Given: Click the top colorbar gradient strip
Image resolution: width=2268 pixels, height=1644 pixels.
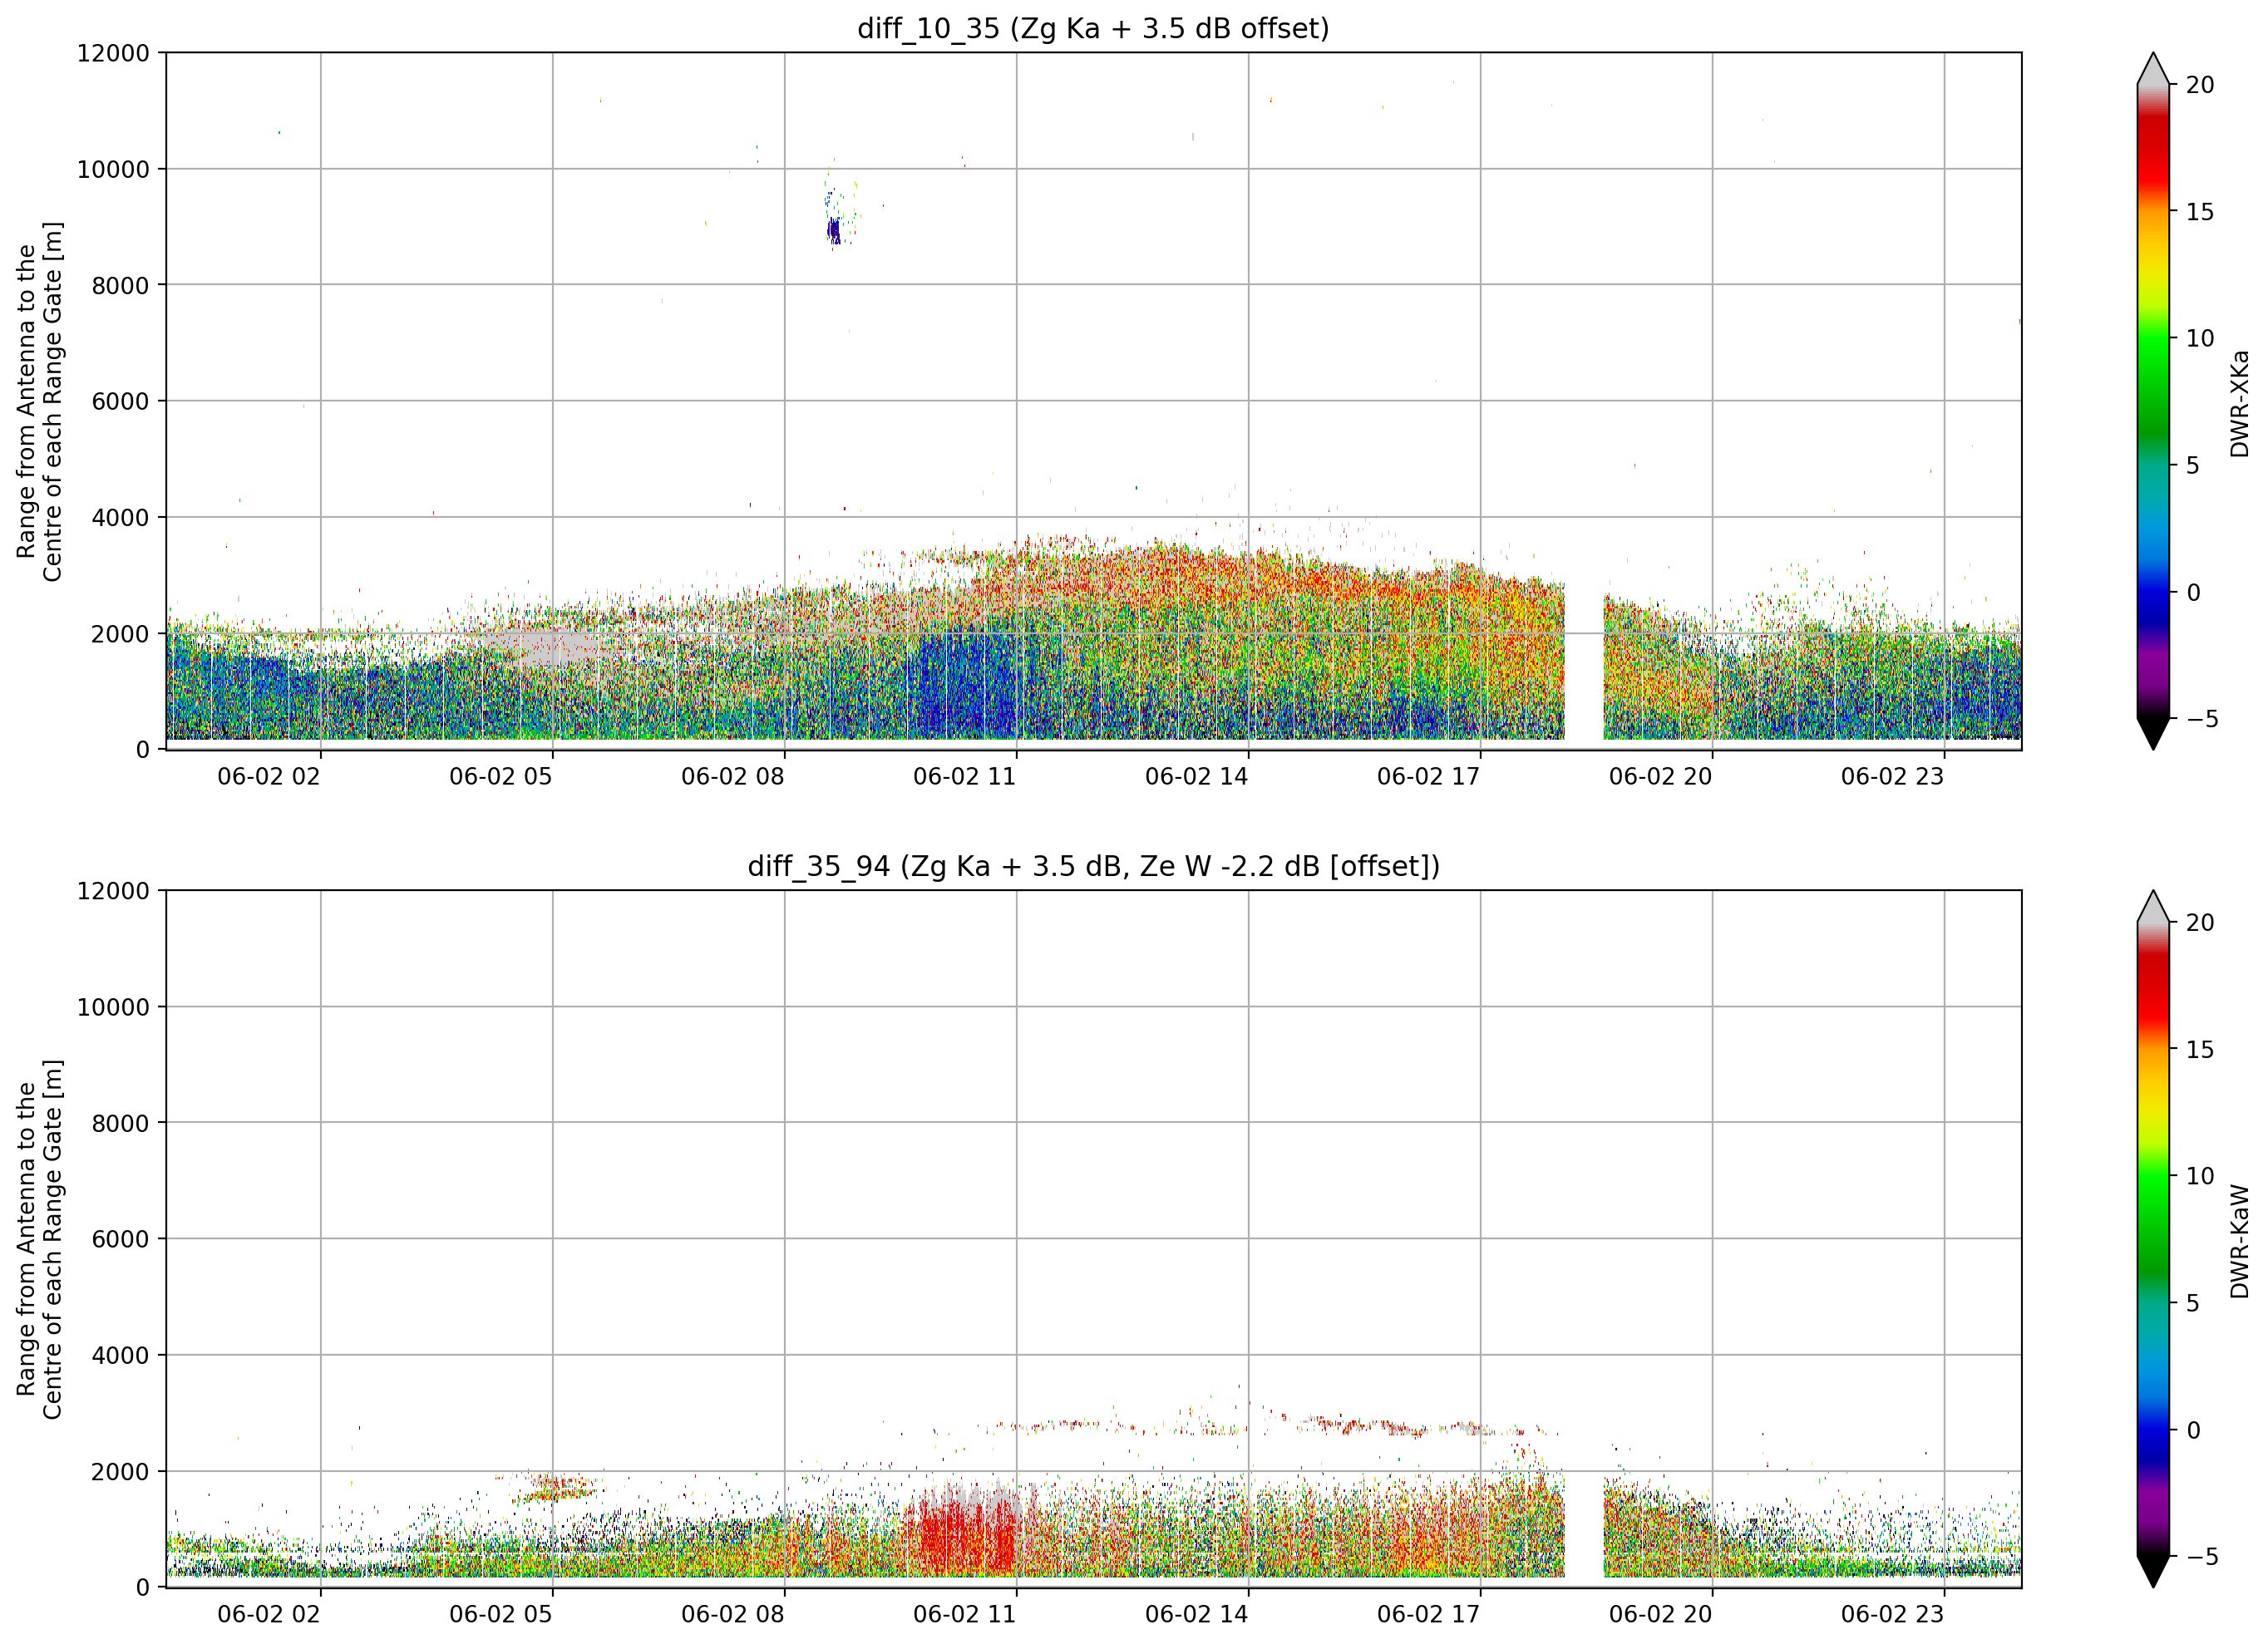Looking at the screenshot, I should pyautogui.click(x=2153, y=401).
